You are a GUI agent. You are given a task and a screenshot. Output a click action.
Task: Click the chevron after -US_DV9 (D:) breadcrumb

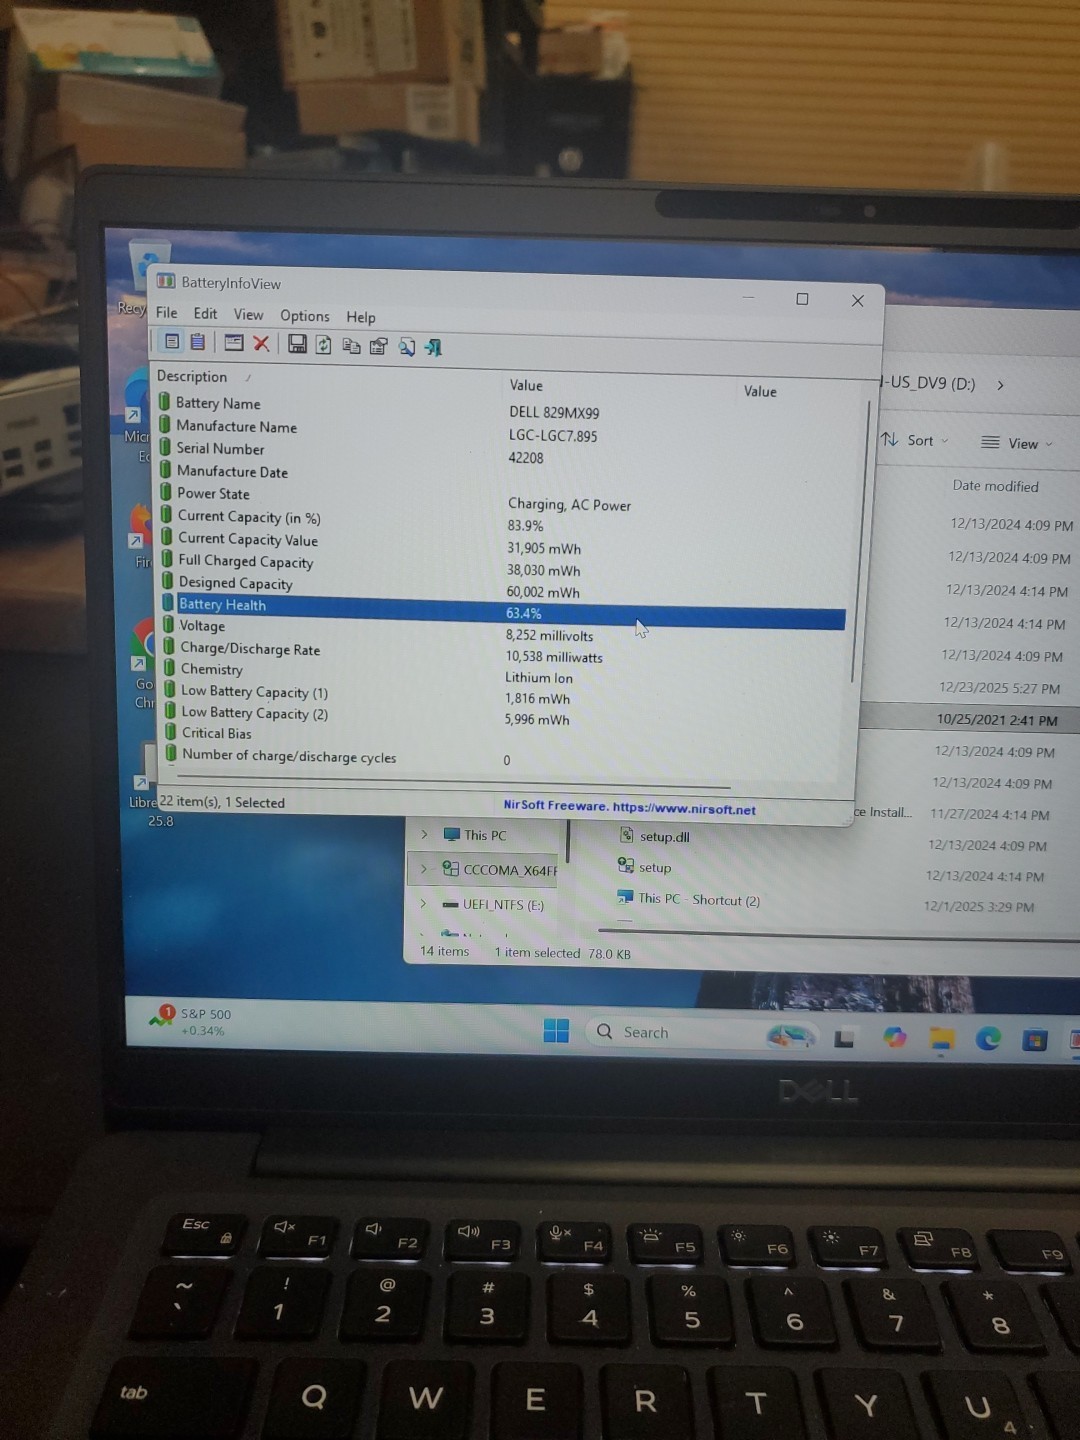tap(1000, 385)
